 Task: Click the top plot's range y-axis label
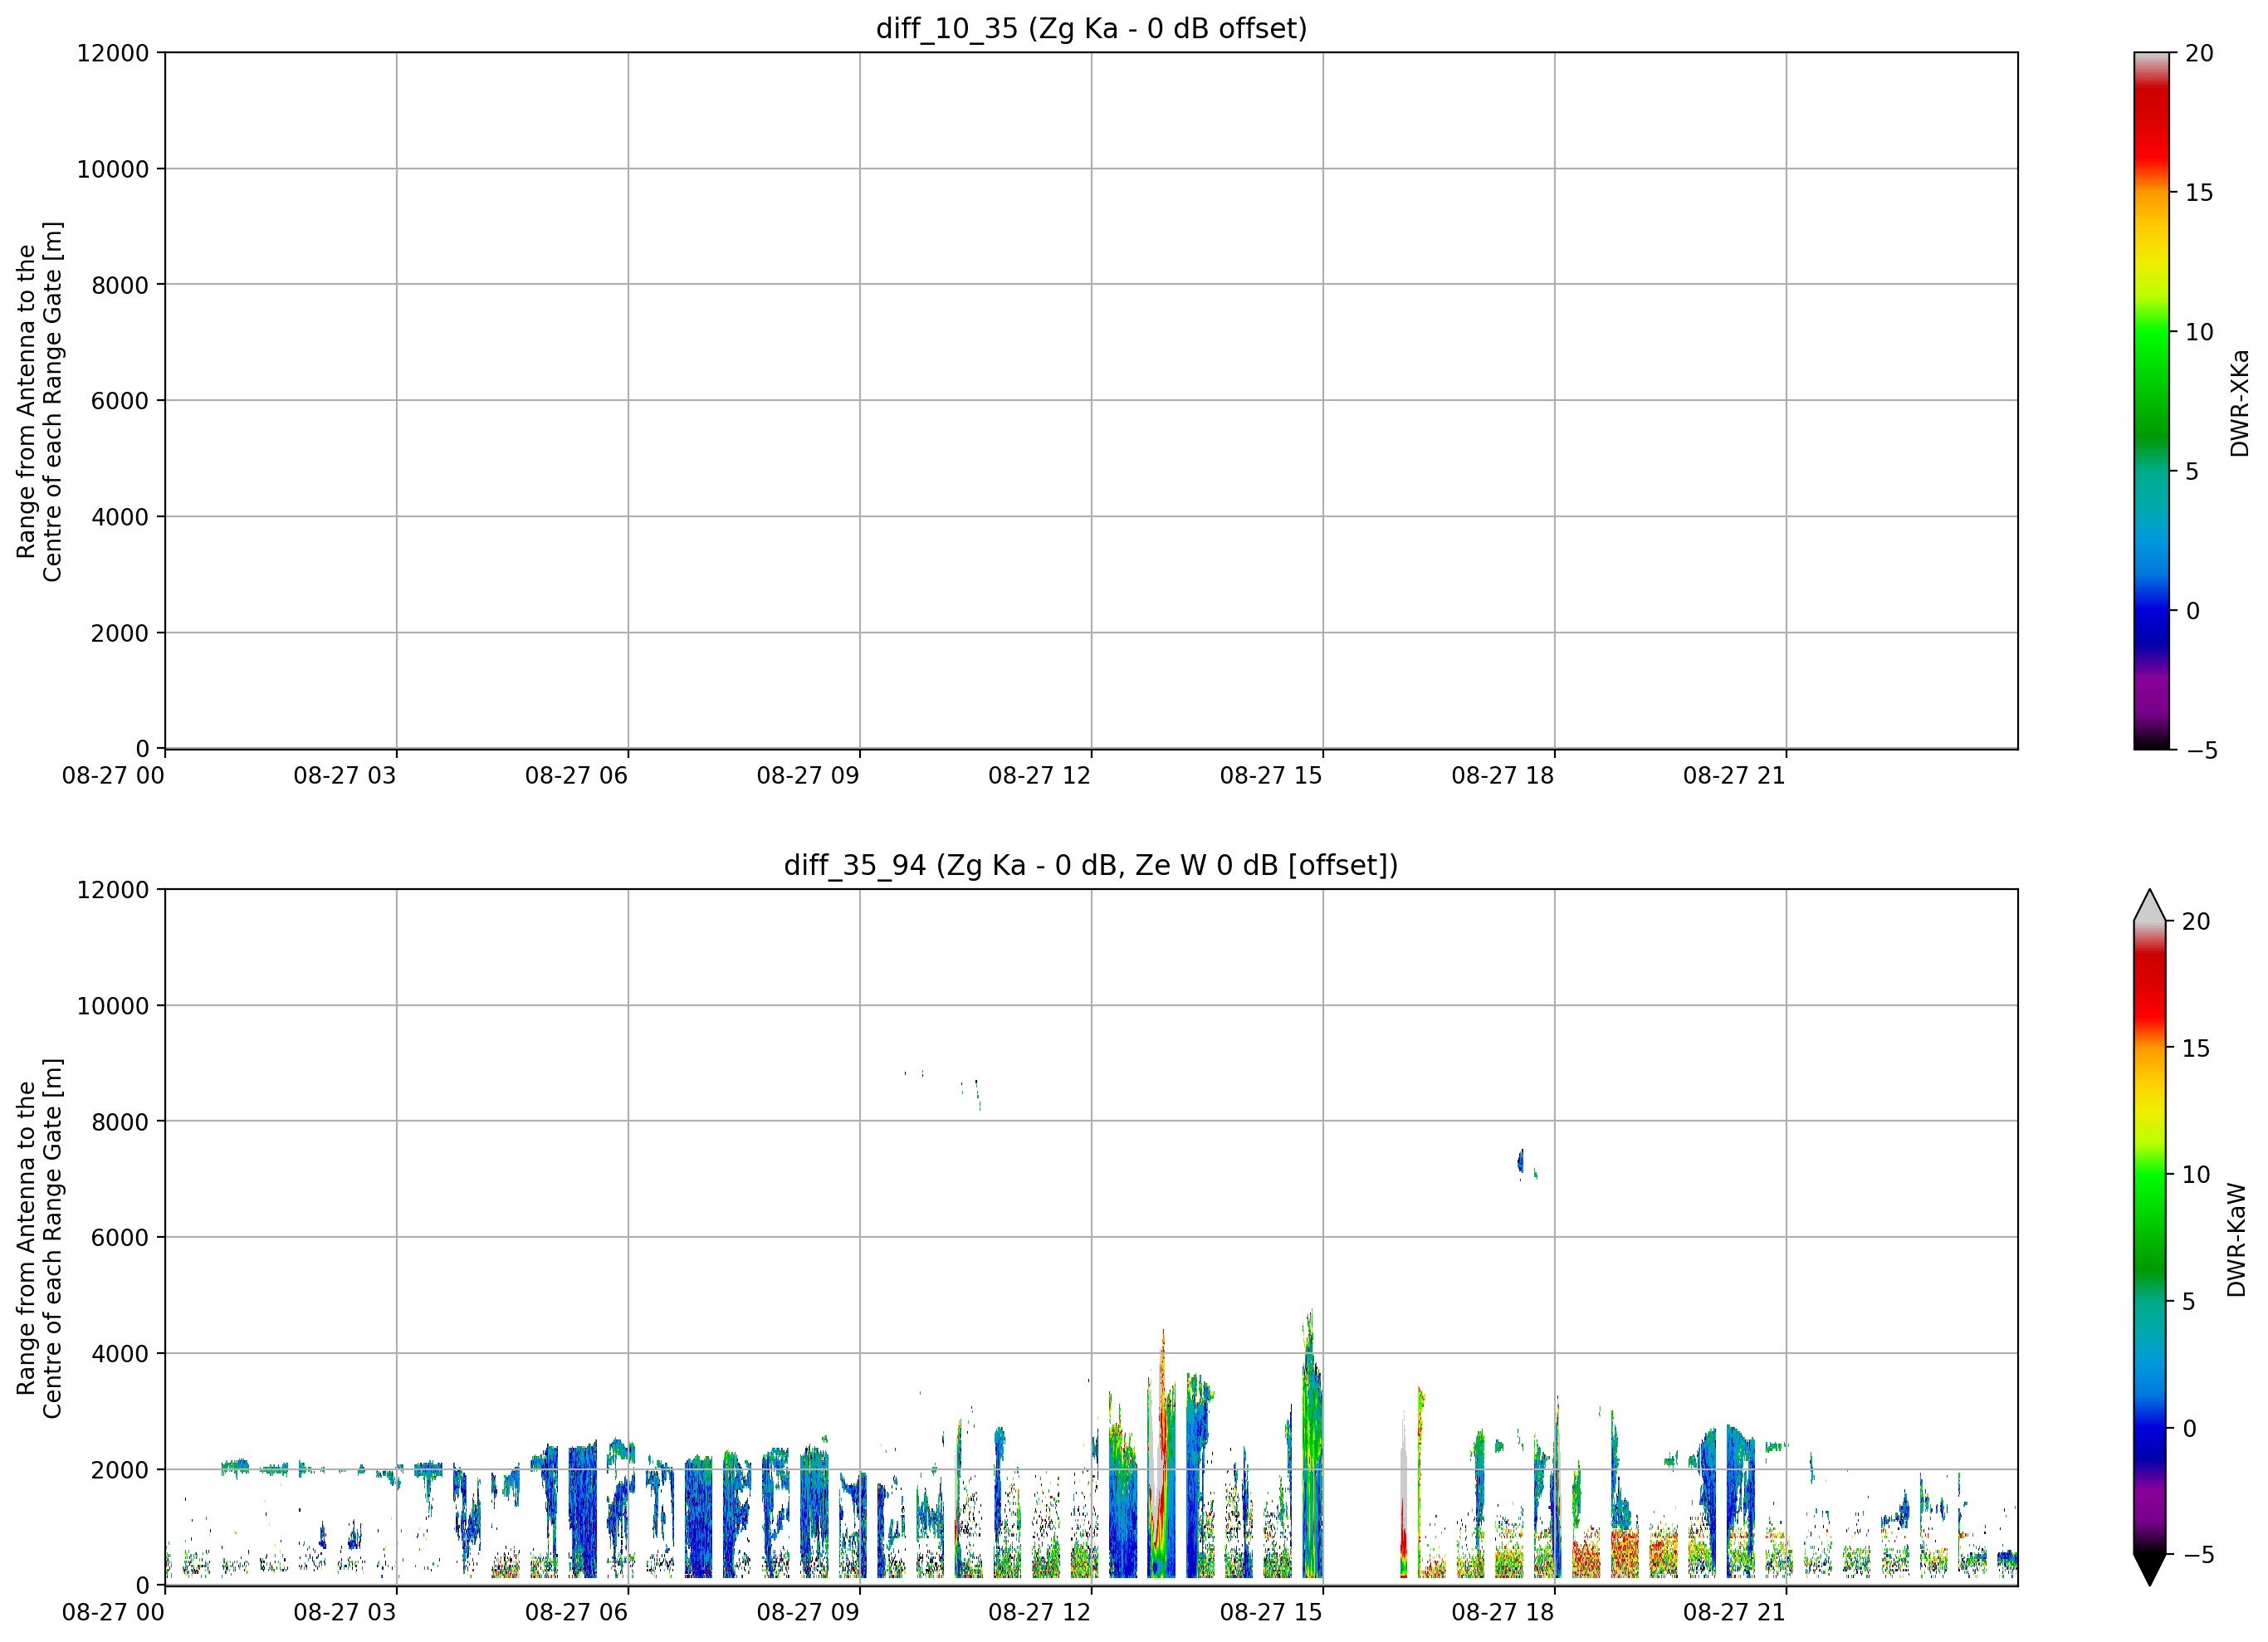(40, 401)
